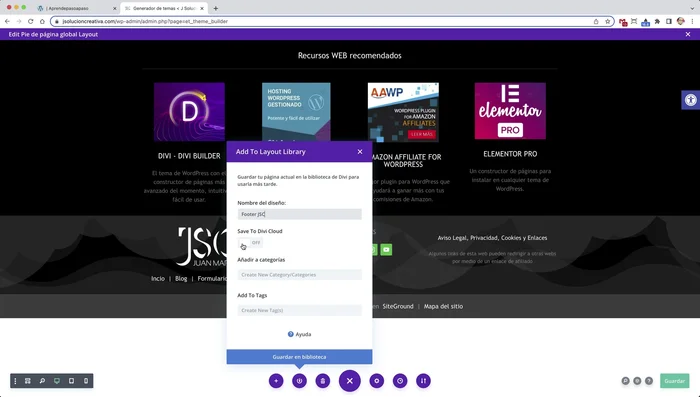
Task: Click red extension icon in Chrome toolbar
Action: click(623, 22)
